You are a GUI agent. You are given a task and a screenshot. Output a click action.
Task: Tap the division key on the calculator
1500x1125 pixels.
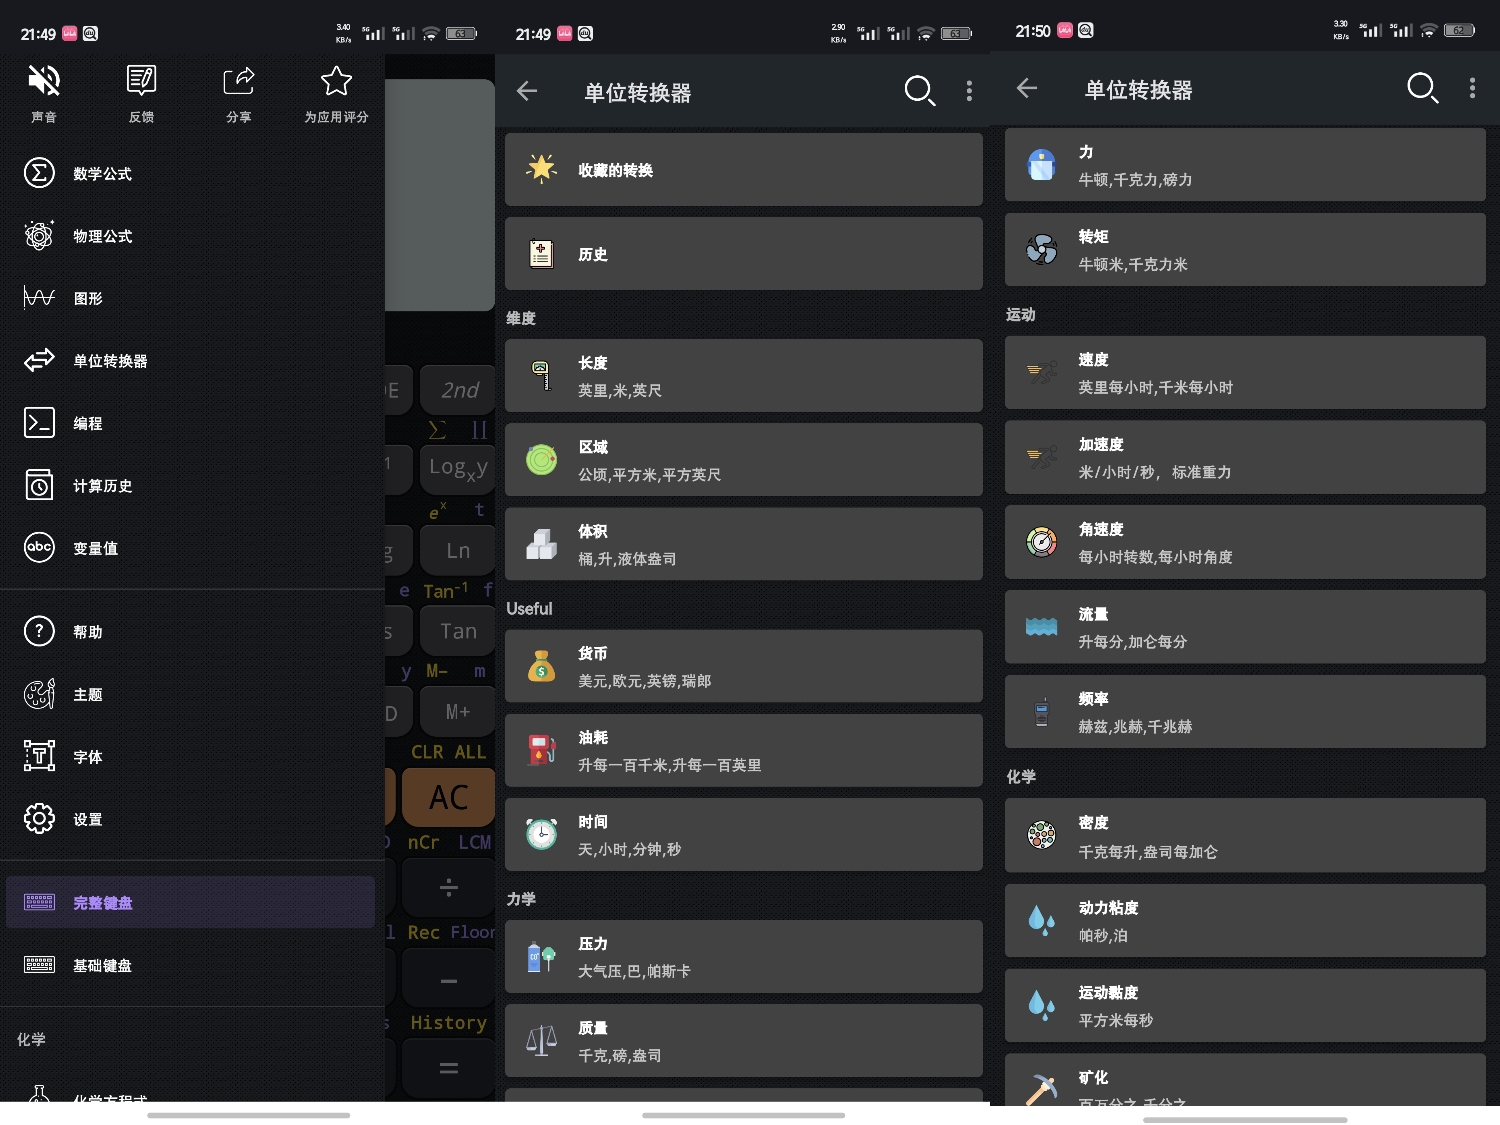pos(449,887)
